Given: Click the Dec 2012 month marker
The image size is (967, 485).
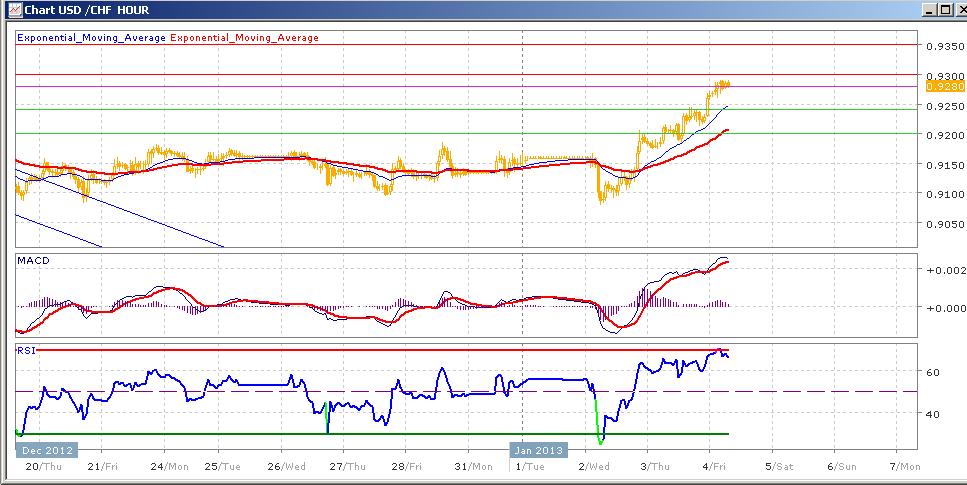Looking at the screenshot, I should pos(47,450).
